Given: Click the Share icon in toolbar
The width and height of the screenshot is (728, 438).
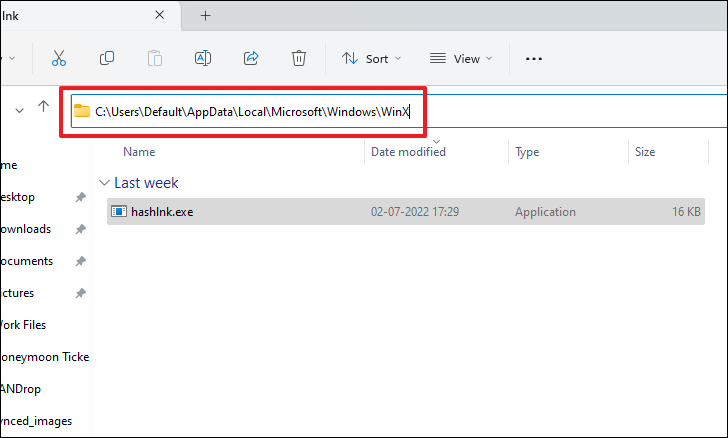Looking at the screenshot, I should pyautogui.click(x=251, y=59).
